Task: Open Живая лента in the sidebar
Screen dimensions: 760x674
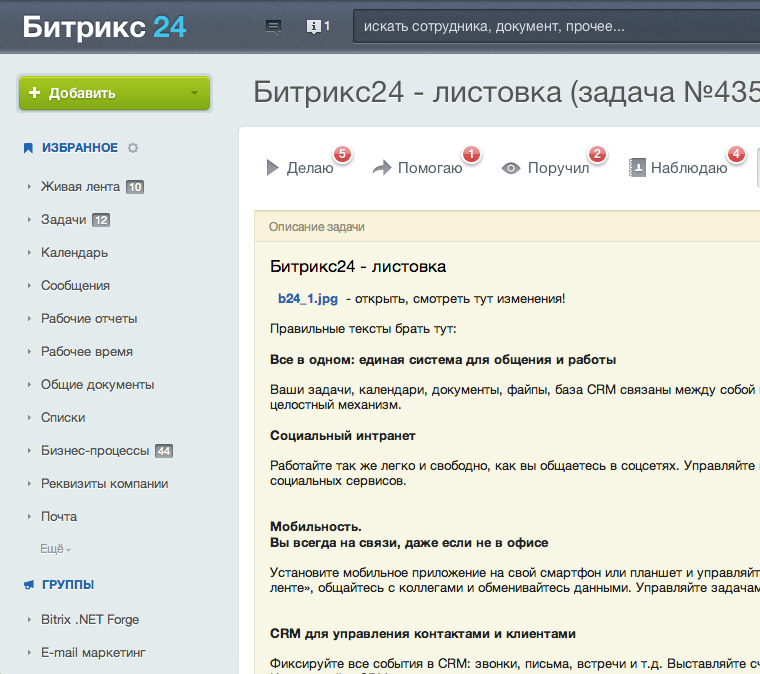Action: [x=80, y=187]
